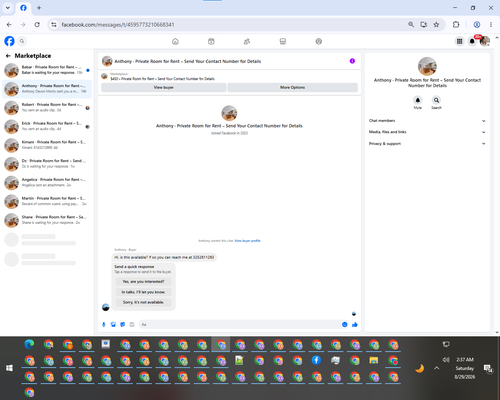This screenshot has height=400, width=500.
Task: Open the Chrome extensions puzzle icon
Action: point(456,25)
